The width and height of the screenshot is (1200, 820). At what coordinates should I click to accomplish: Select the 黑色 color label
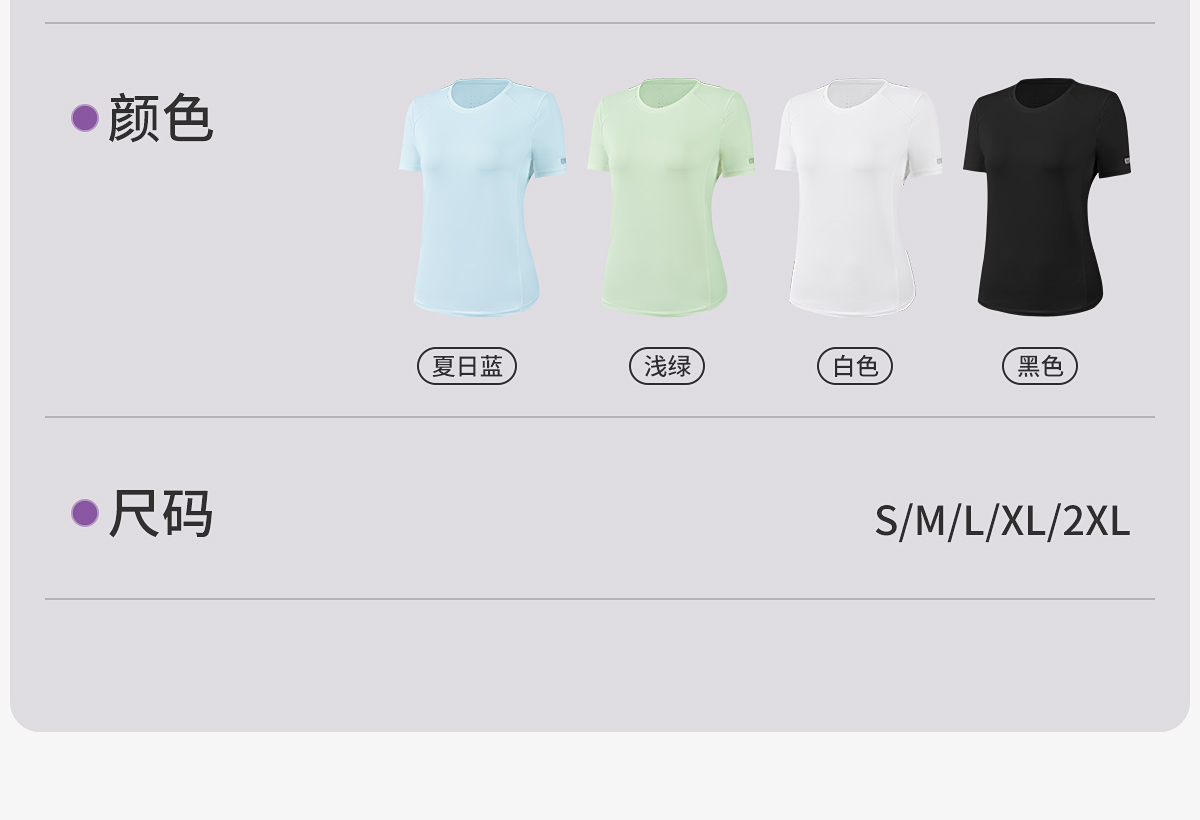point(1040,366)
